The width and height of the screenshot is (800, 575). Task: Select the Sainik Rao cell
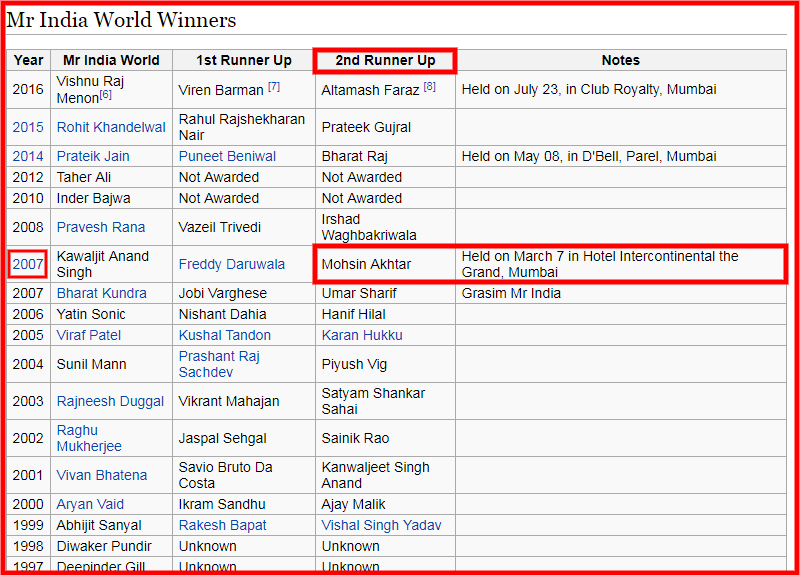[385, 438]
